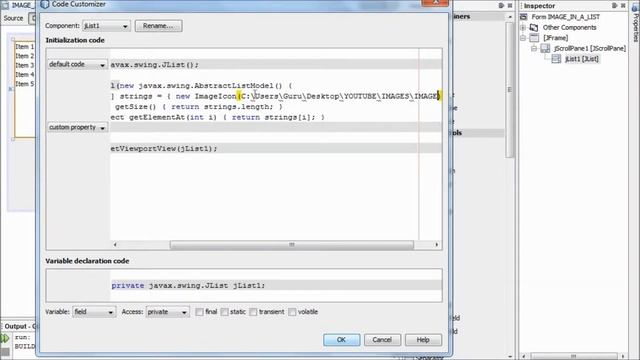Open the Access private dropdown
The width and height of the screenshot is (640, 360).
point(167,312)
